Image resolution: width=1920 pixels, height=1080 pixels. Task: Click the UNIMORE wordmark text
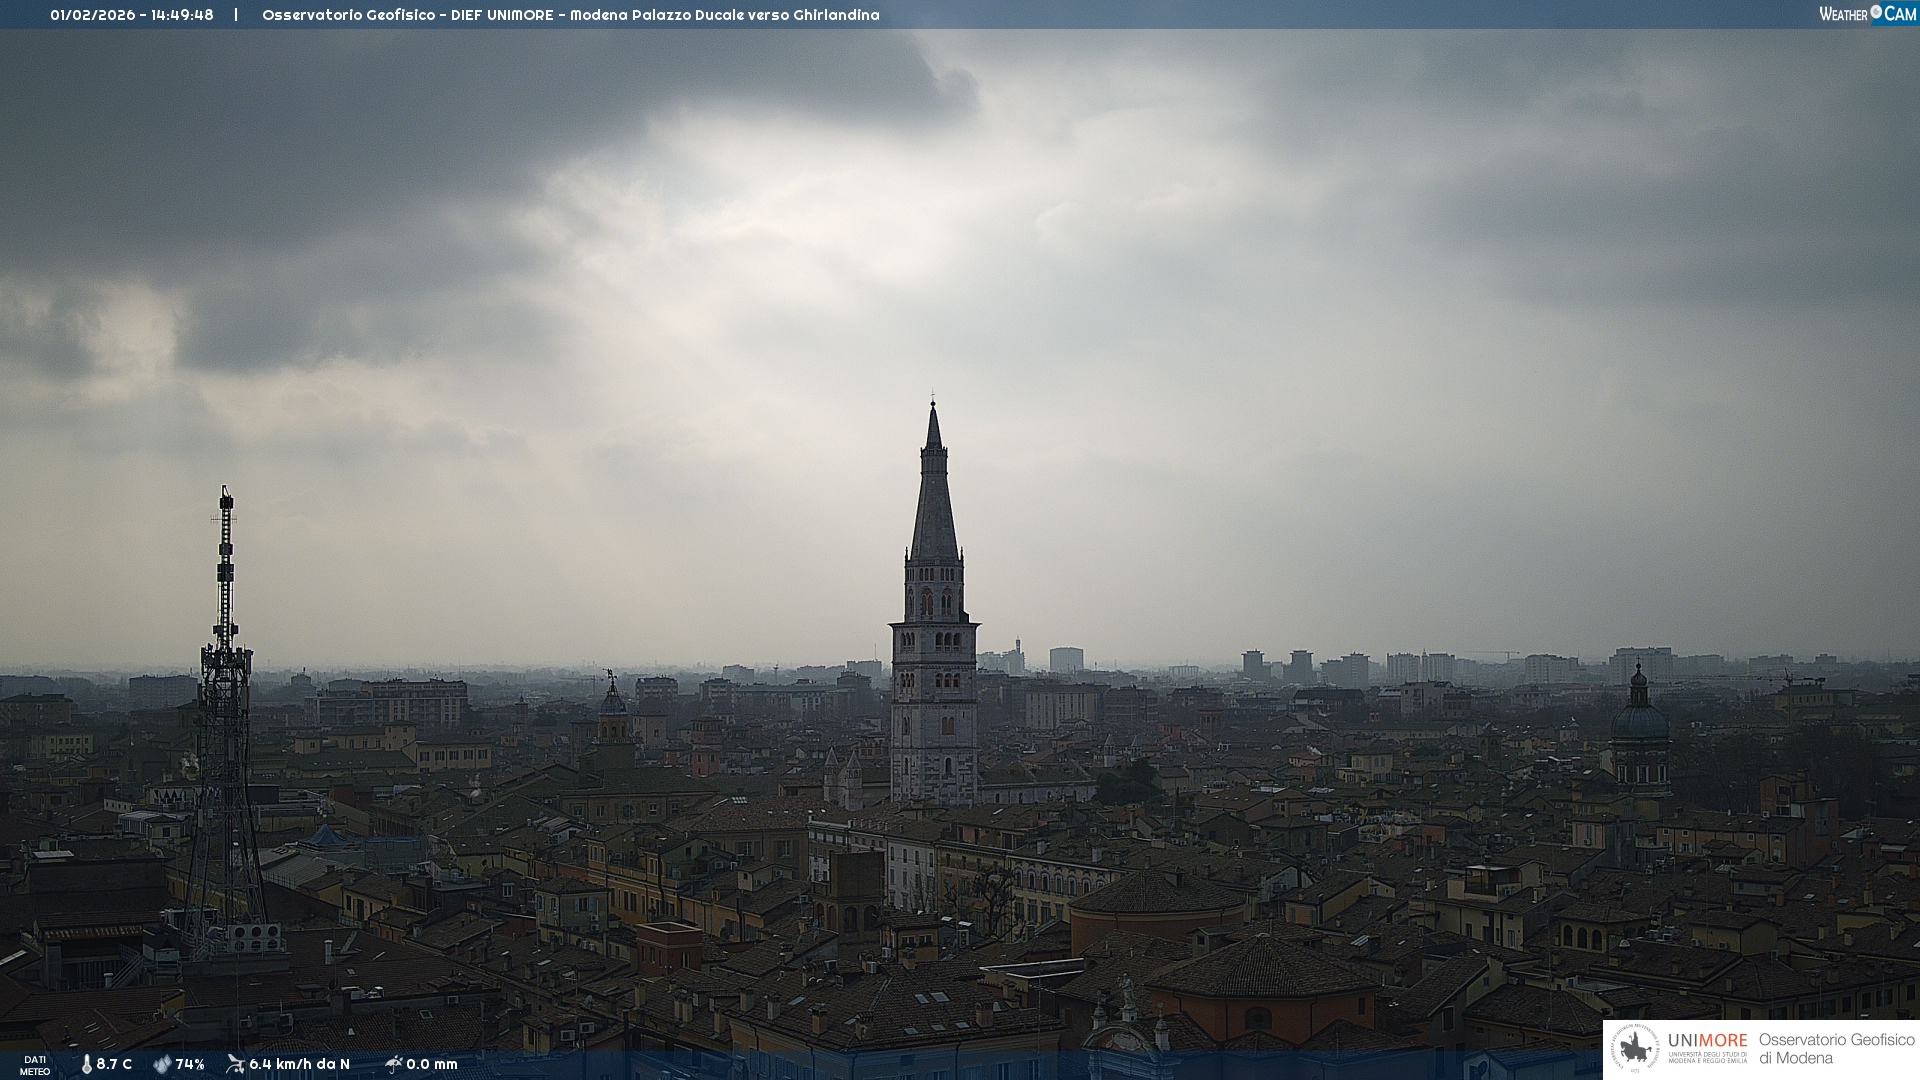click(1707, 1041)
